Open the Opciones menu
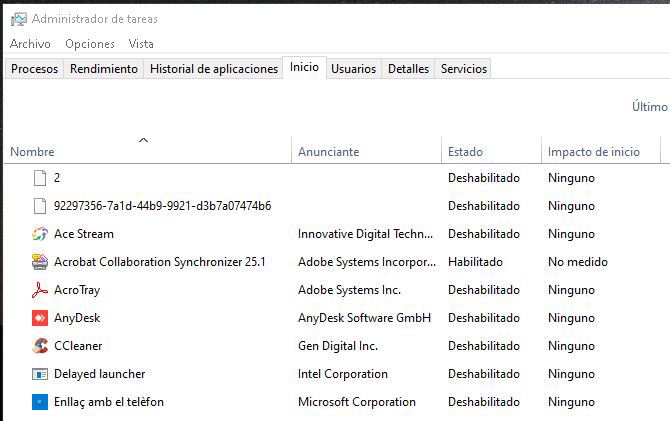Viewport: 670px width, 421px height. [x=90, y=44]
